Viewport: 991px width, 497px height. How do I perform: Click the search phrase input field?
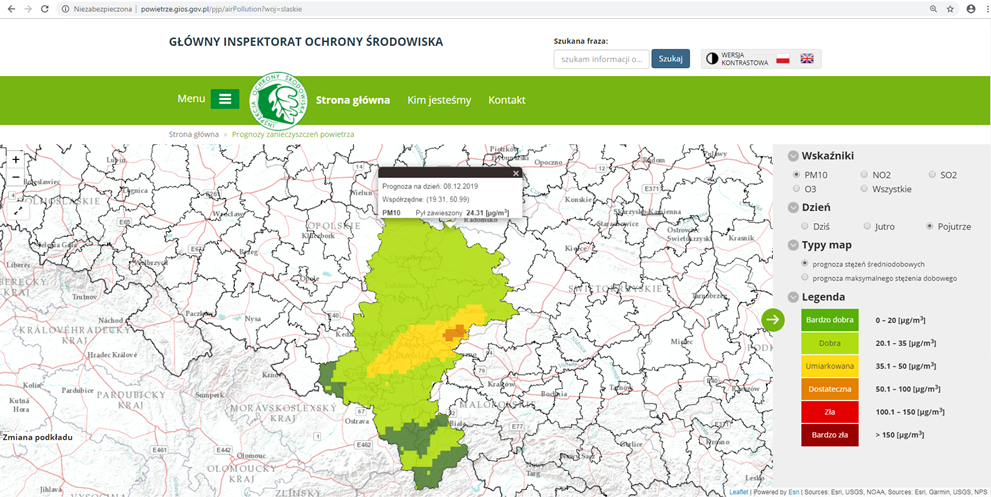point(600,59)
